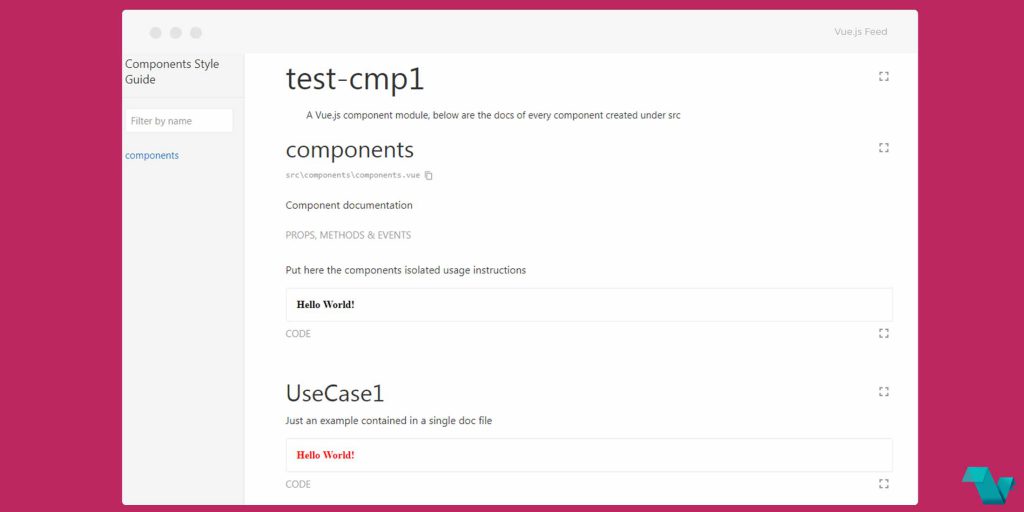Click the black Hello World preview box
This screenshot has width=1024, height=512.
[589, 304]
